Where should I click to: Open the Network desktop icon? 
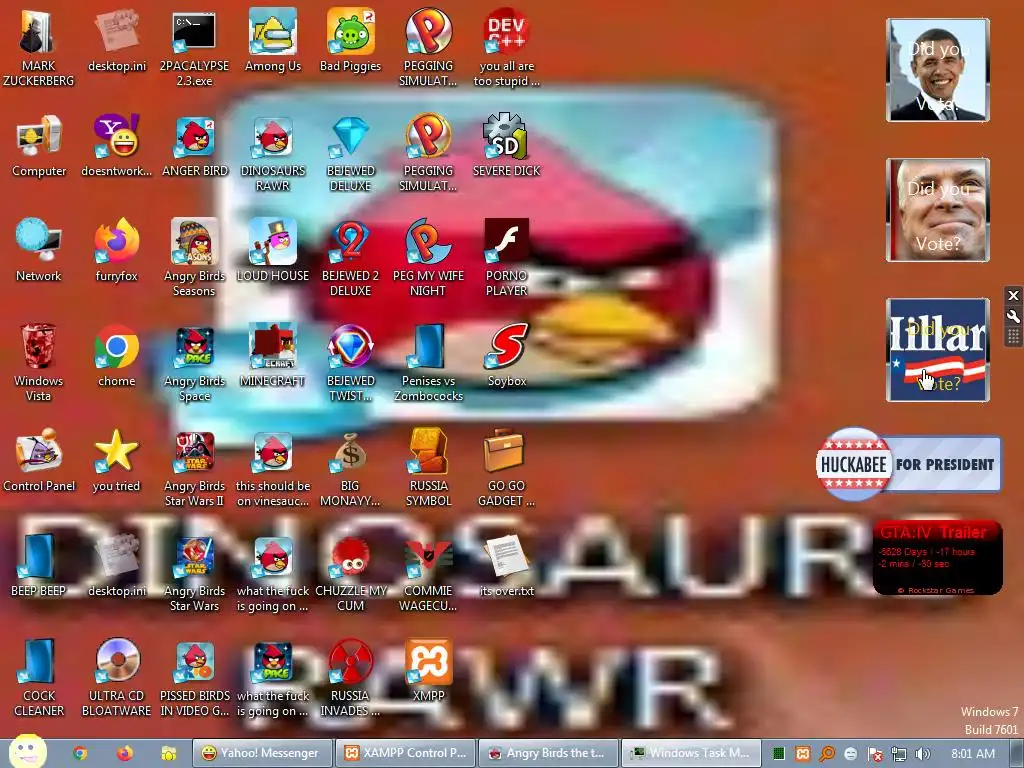[x=39, y=251]
